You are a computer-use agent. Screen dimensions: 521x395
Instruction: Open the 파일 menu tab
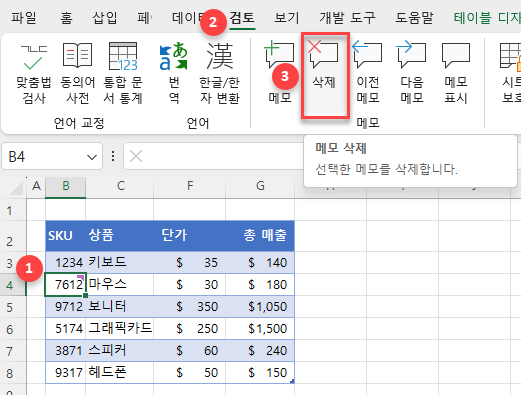[x=24, y=18]
